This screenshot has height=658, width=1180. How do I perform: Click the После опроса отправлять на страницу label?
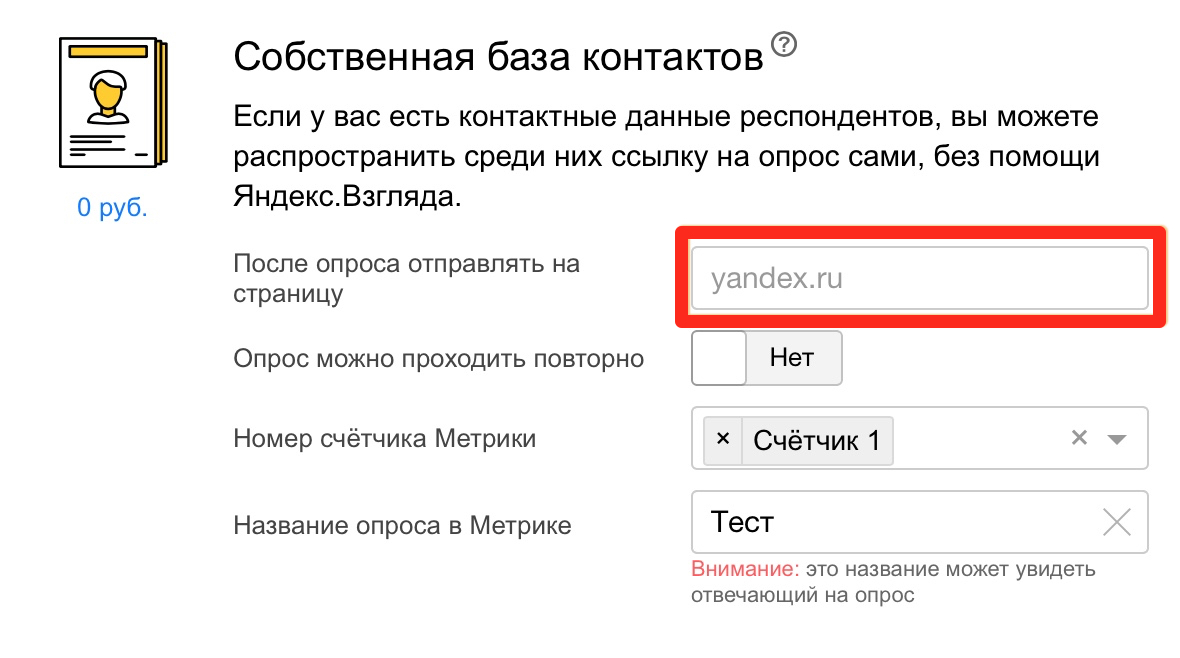[x=406, y=279]
